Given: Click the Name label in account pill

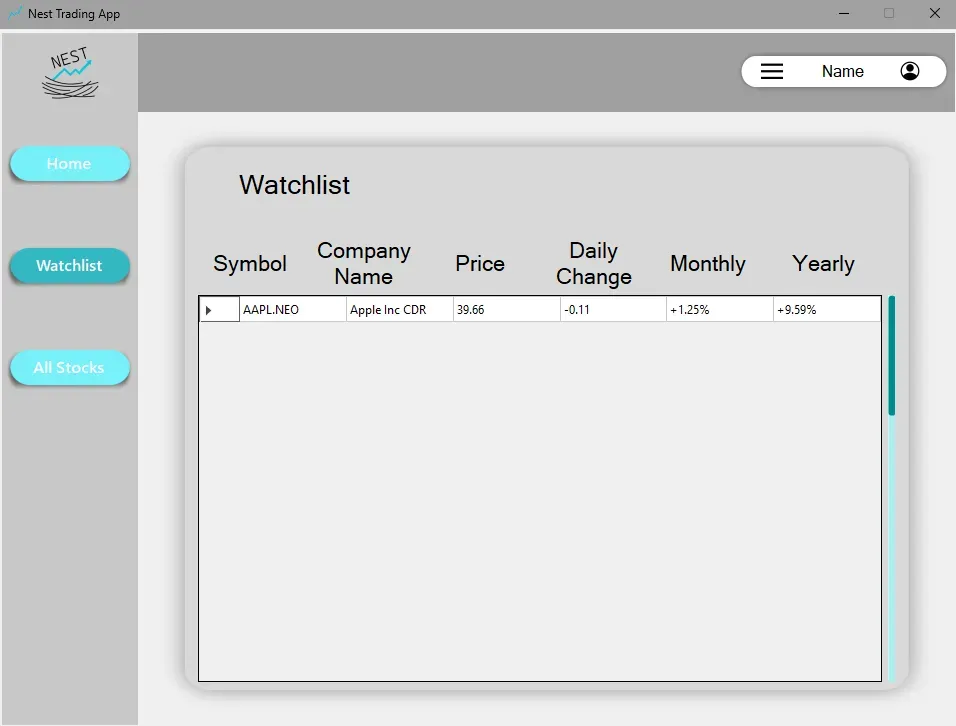Looking at the screenshot, I should (843, 71).
